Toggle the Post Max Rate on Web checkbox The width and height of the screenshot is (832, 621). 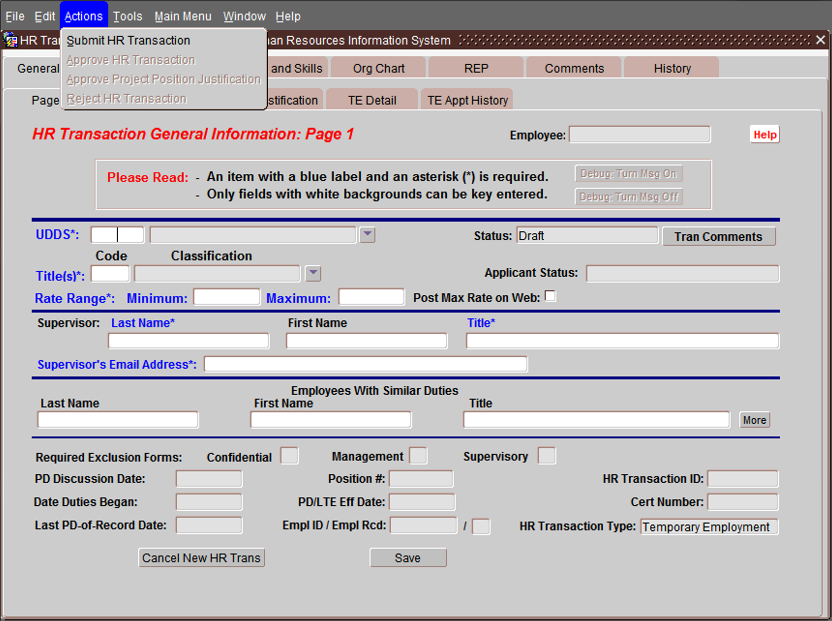point(551,296)
